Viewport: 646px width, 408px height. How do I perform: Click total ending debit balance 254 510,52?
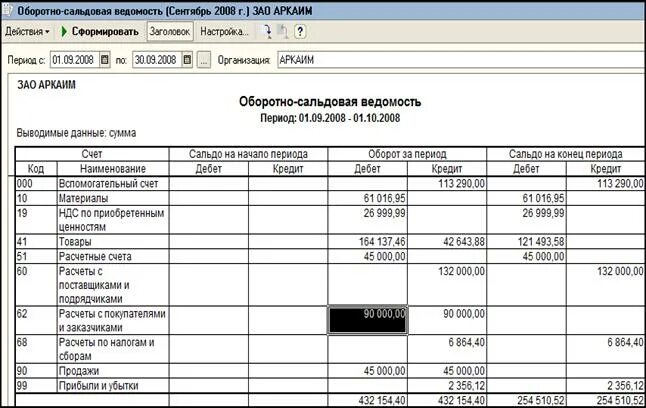[526, 400]
